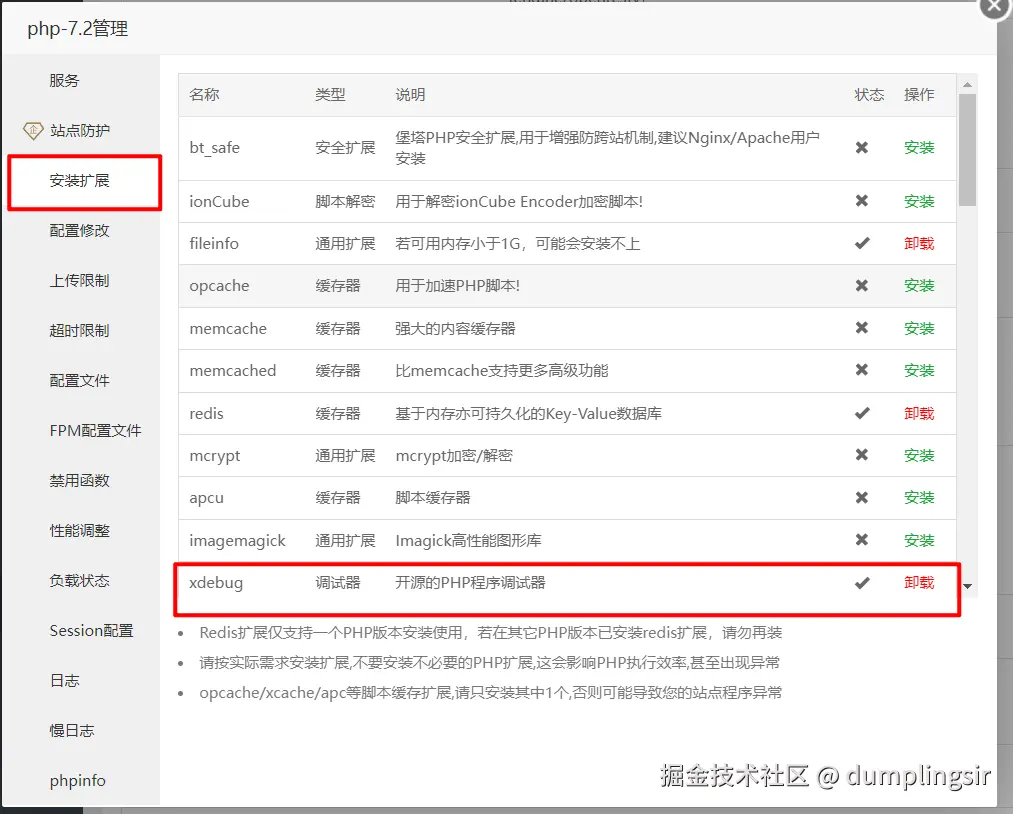The width and height of the screenshot is (1013, 814).
Task: Open Session配置 in the sidebar
Action: tap(91, 631)
